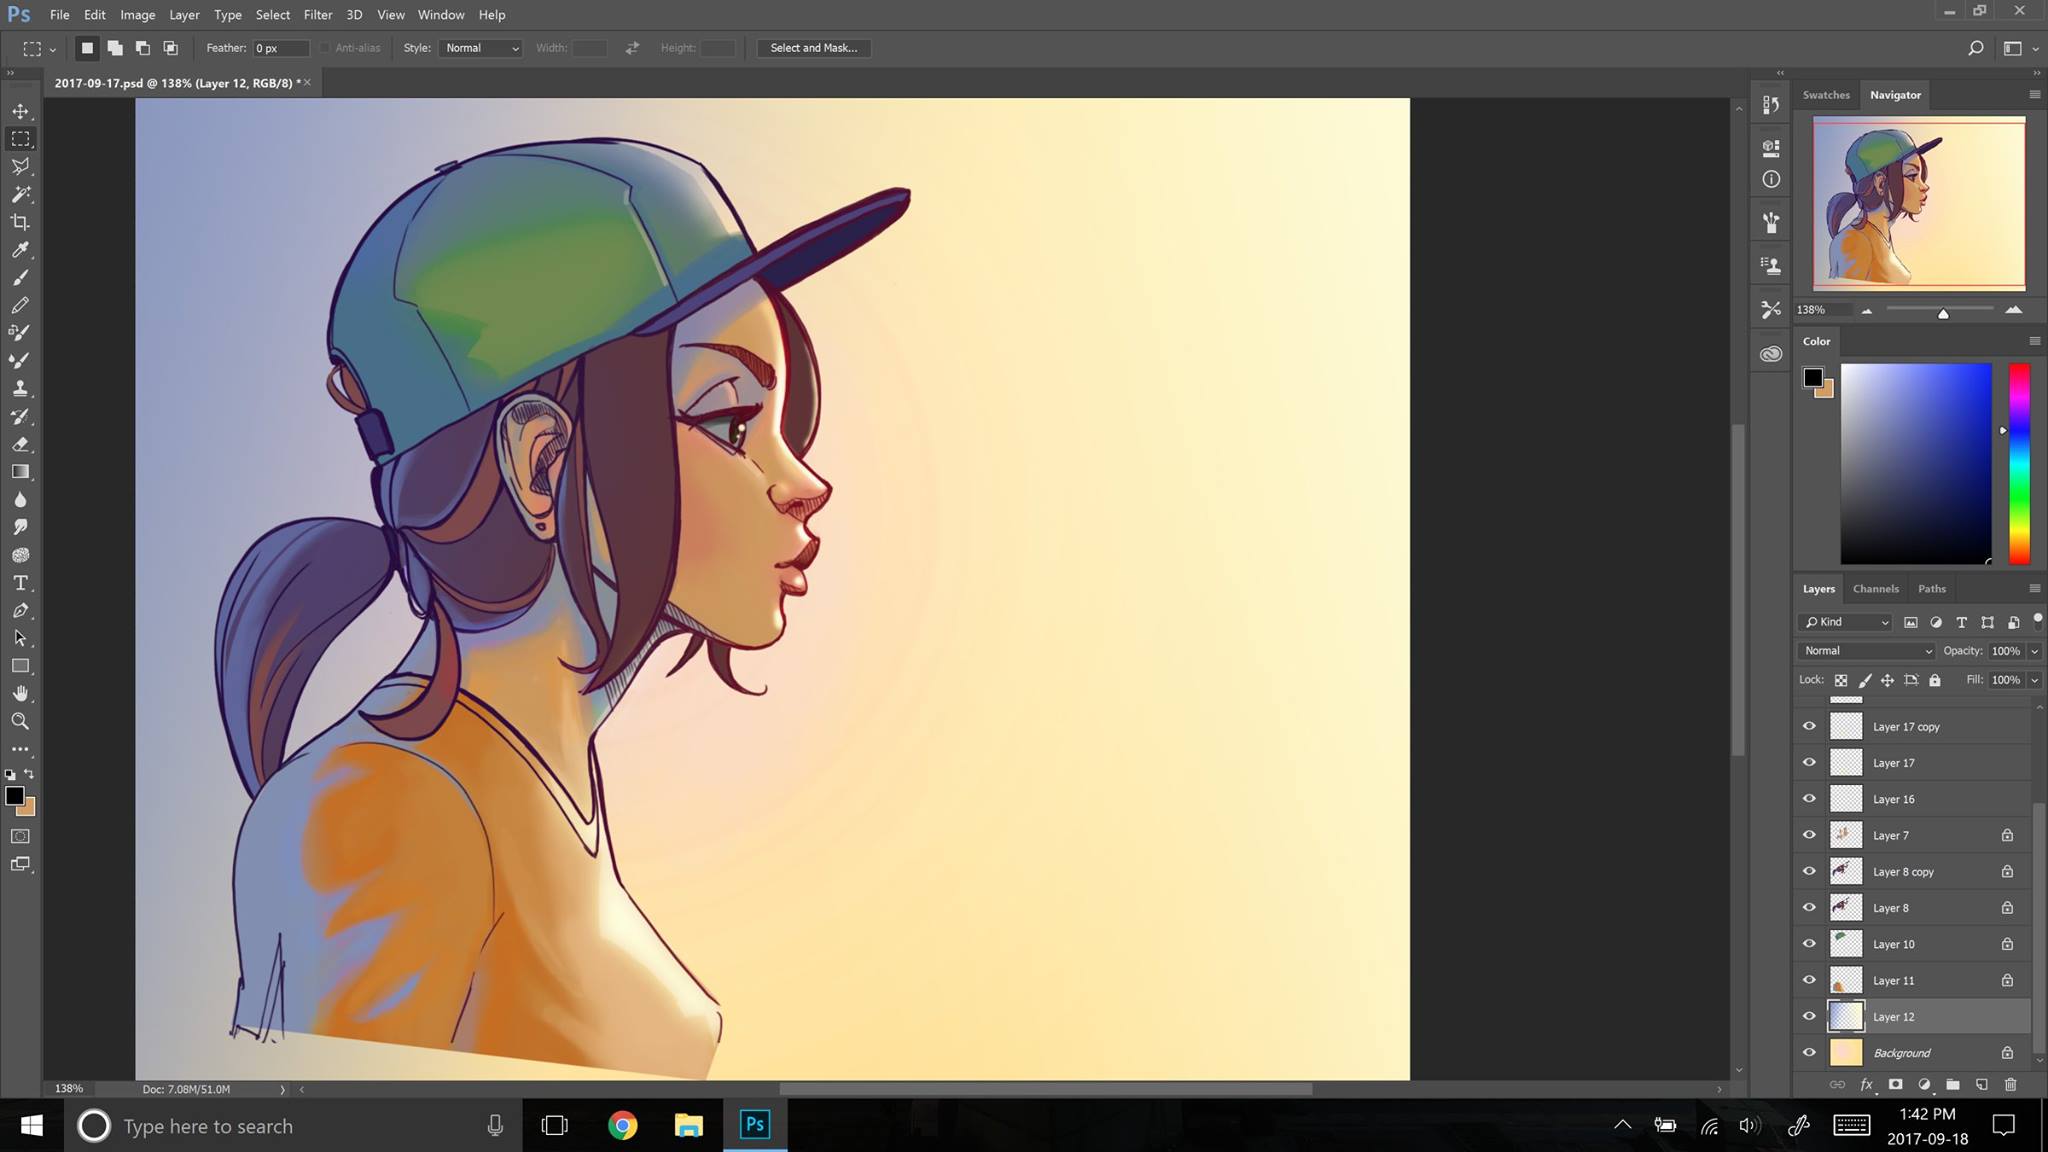This screenshot has width=2048, height=1152.
Task: Select the Hand tool
Action: point(20,694)
